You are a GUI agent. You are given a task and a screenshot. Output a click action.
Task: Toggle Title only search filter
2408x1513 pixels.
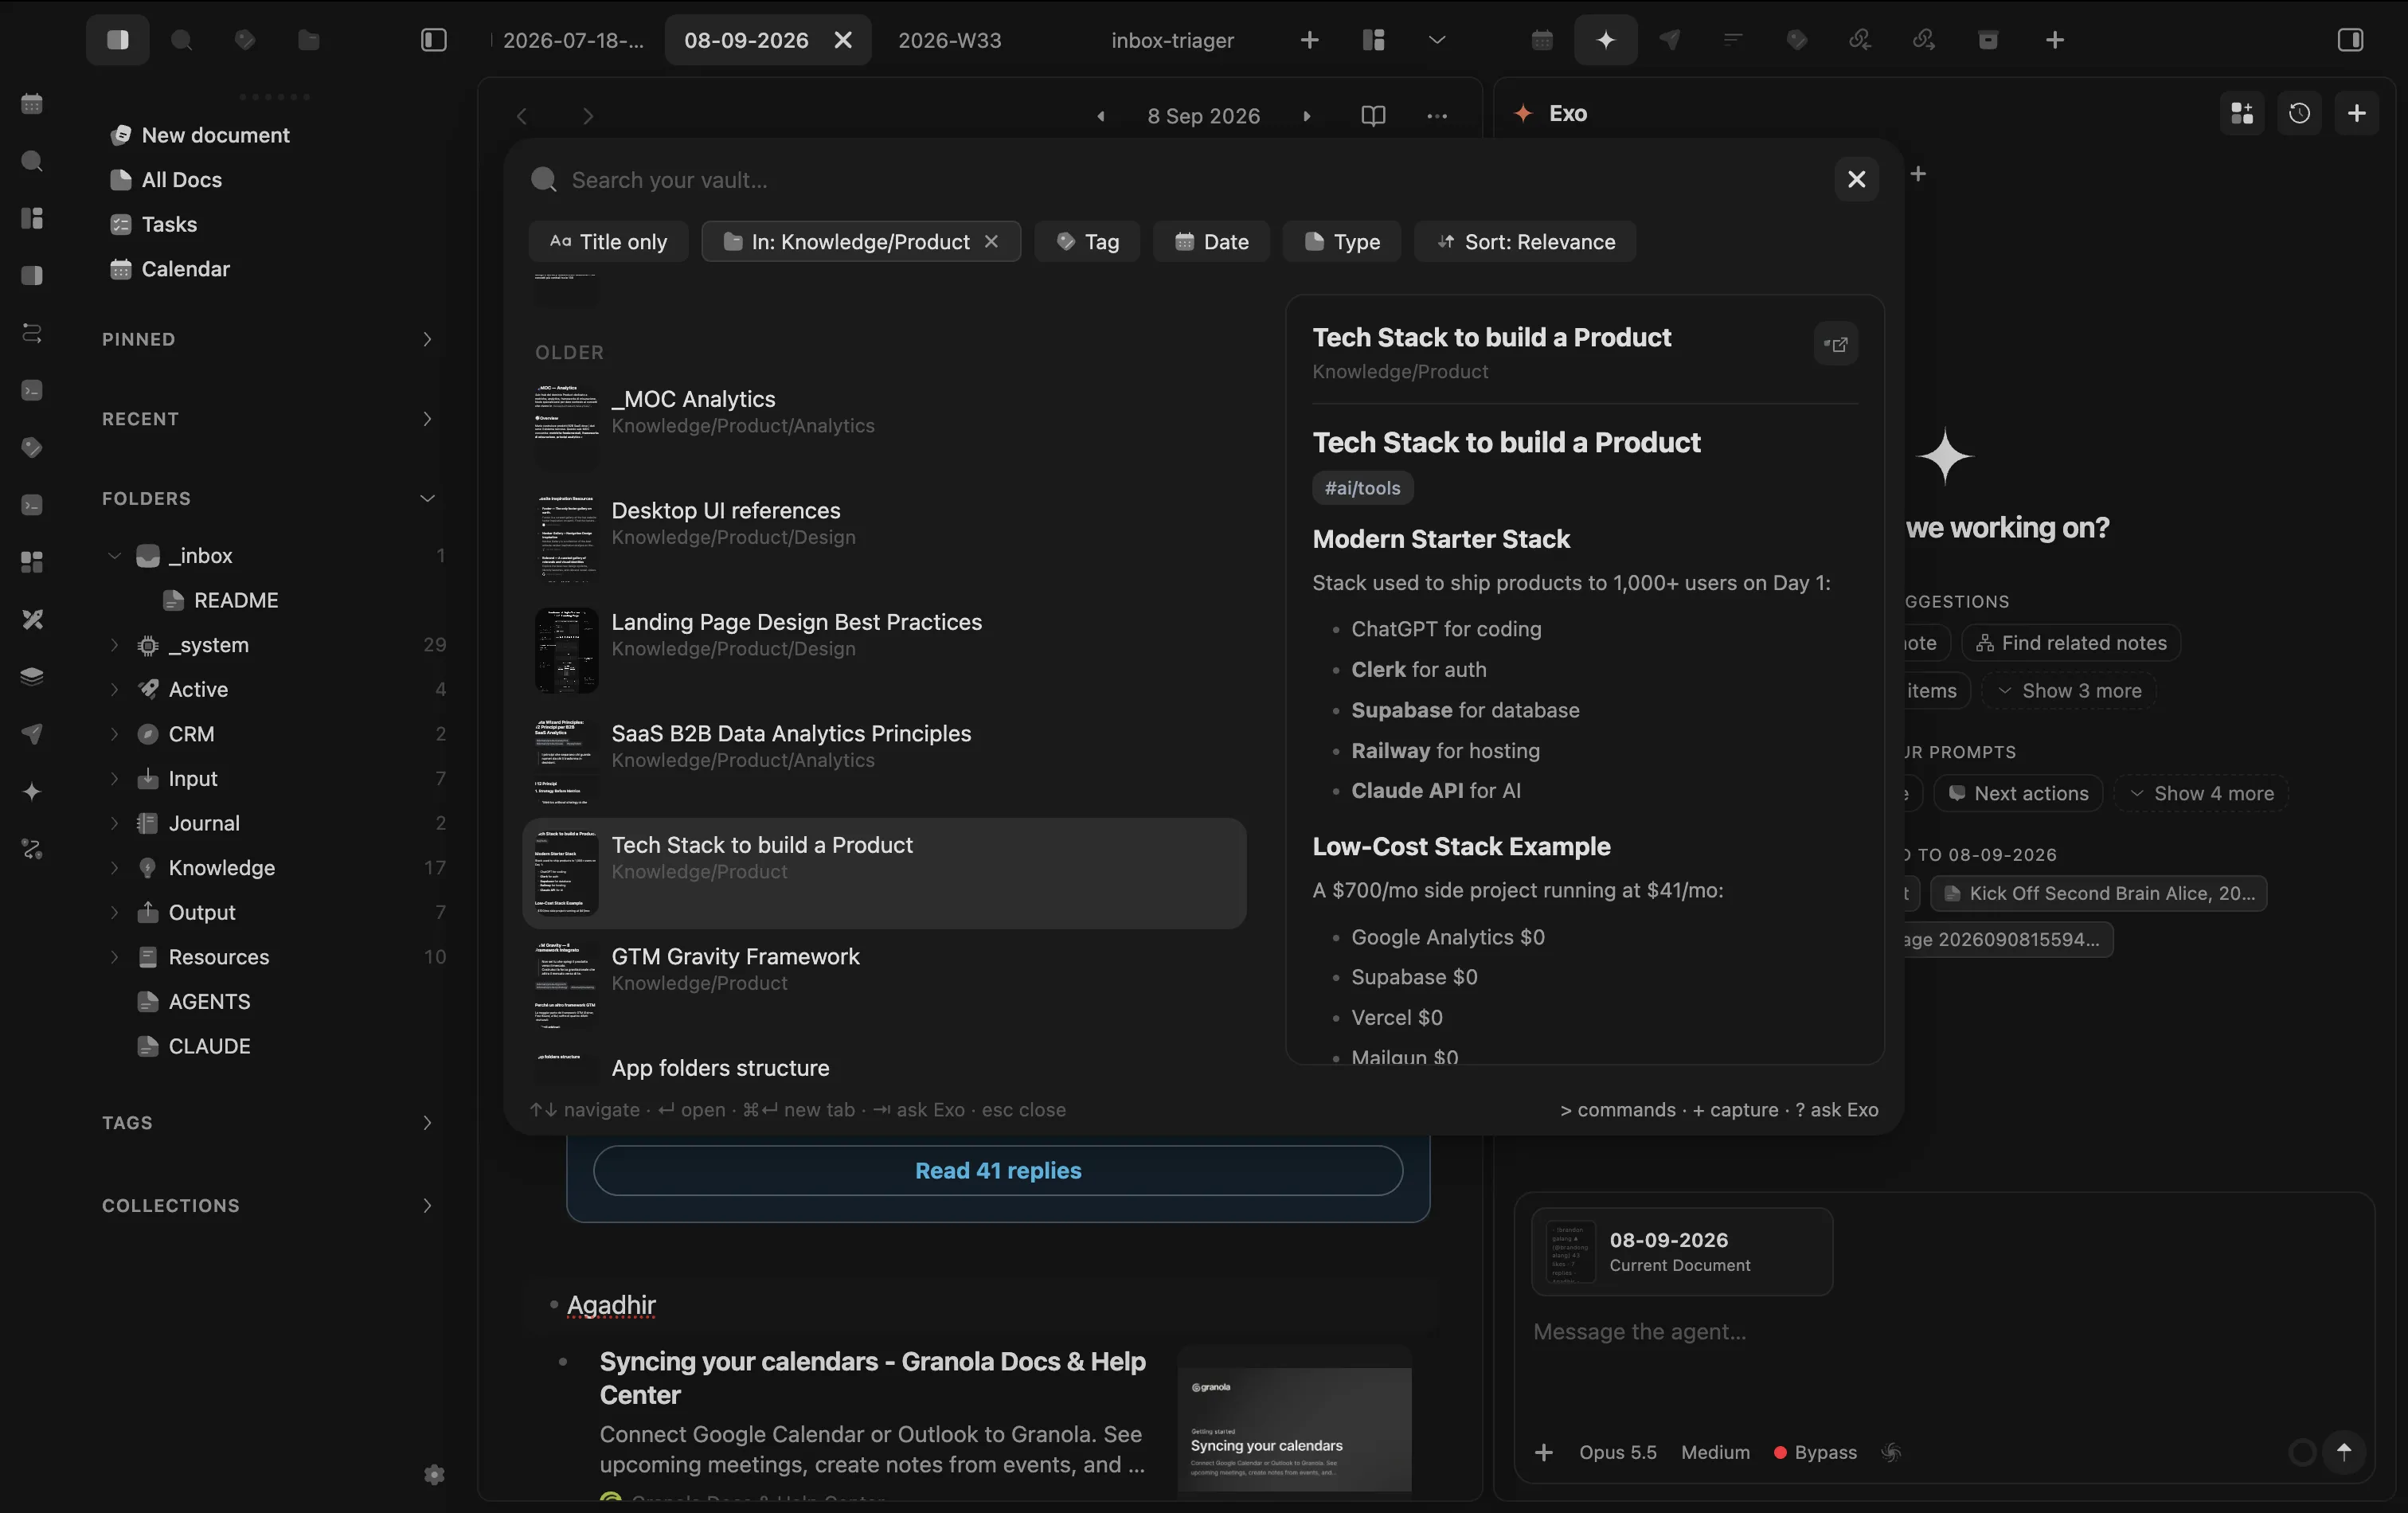click(608, 242)
